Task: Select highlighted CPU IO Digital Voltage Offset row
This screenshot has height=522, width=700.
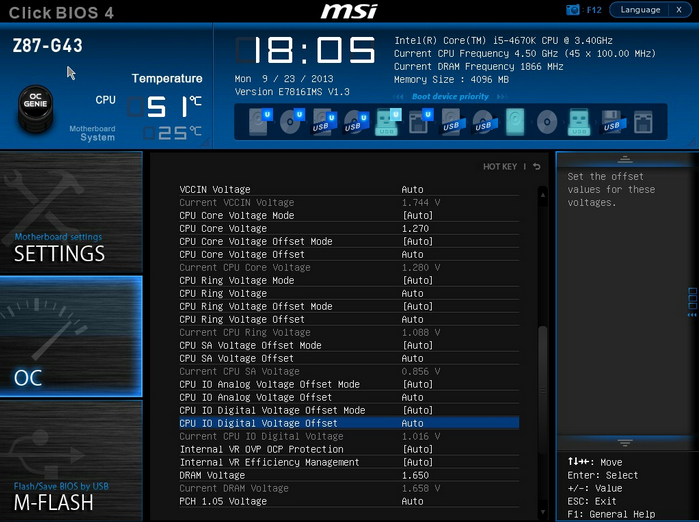Action: 349,423
